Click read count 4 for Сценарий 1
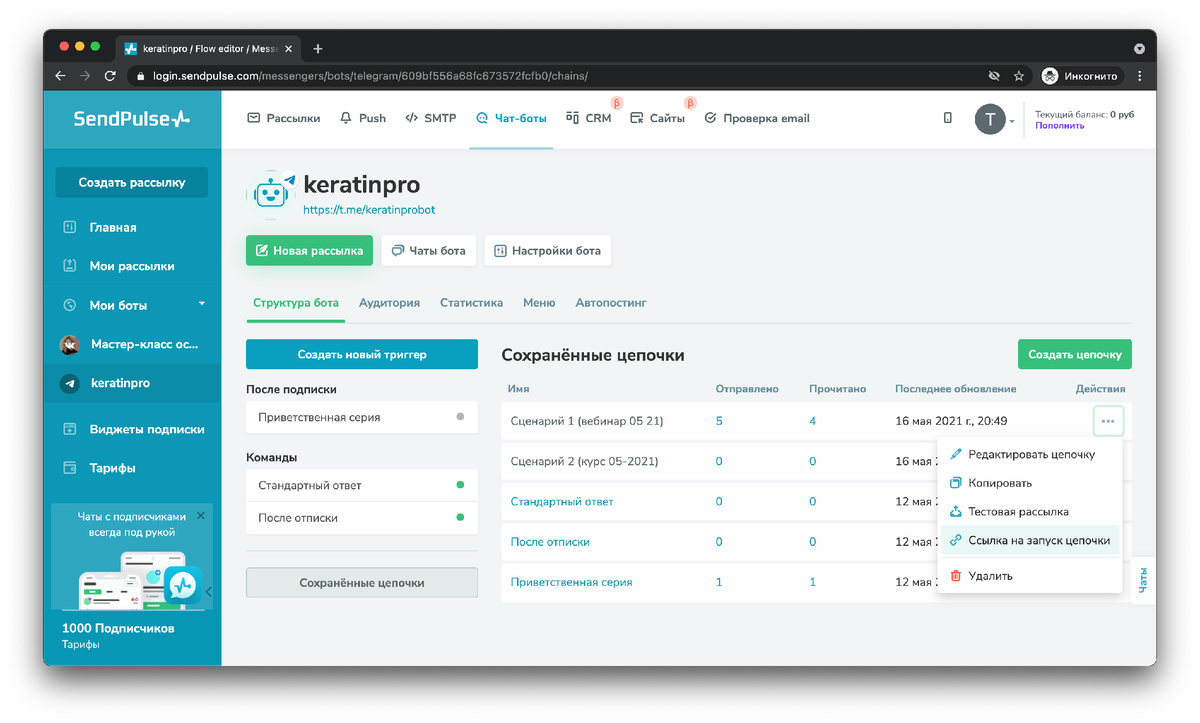The image size is (1200, 723). [x=812, y=421]
